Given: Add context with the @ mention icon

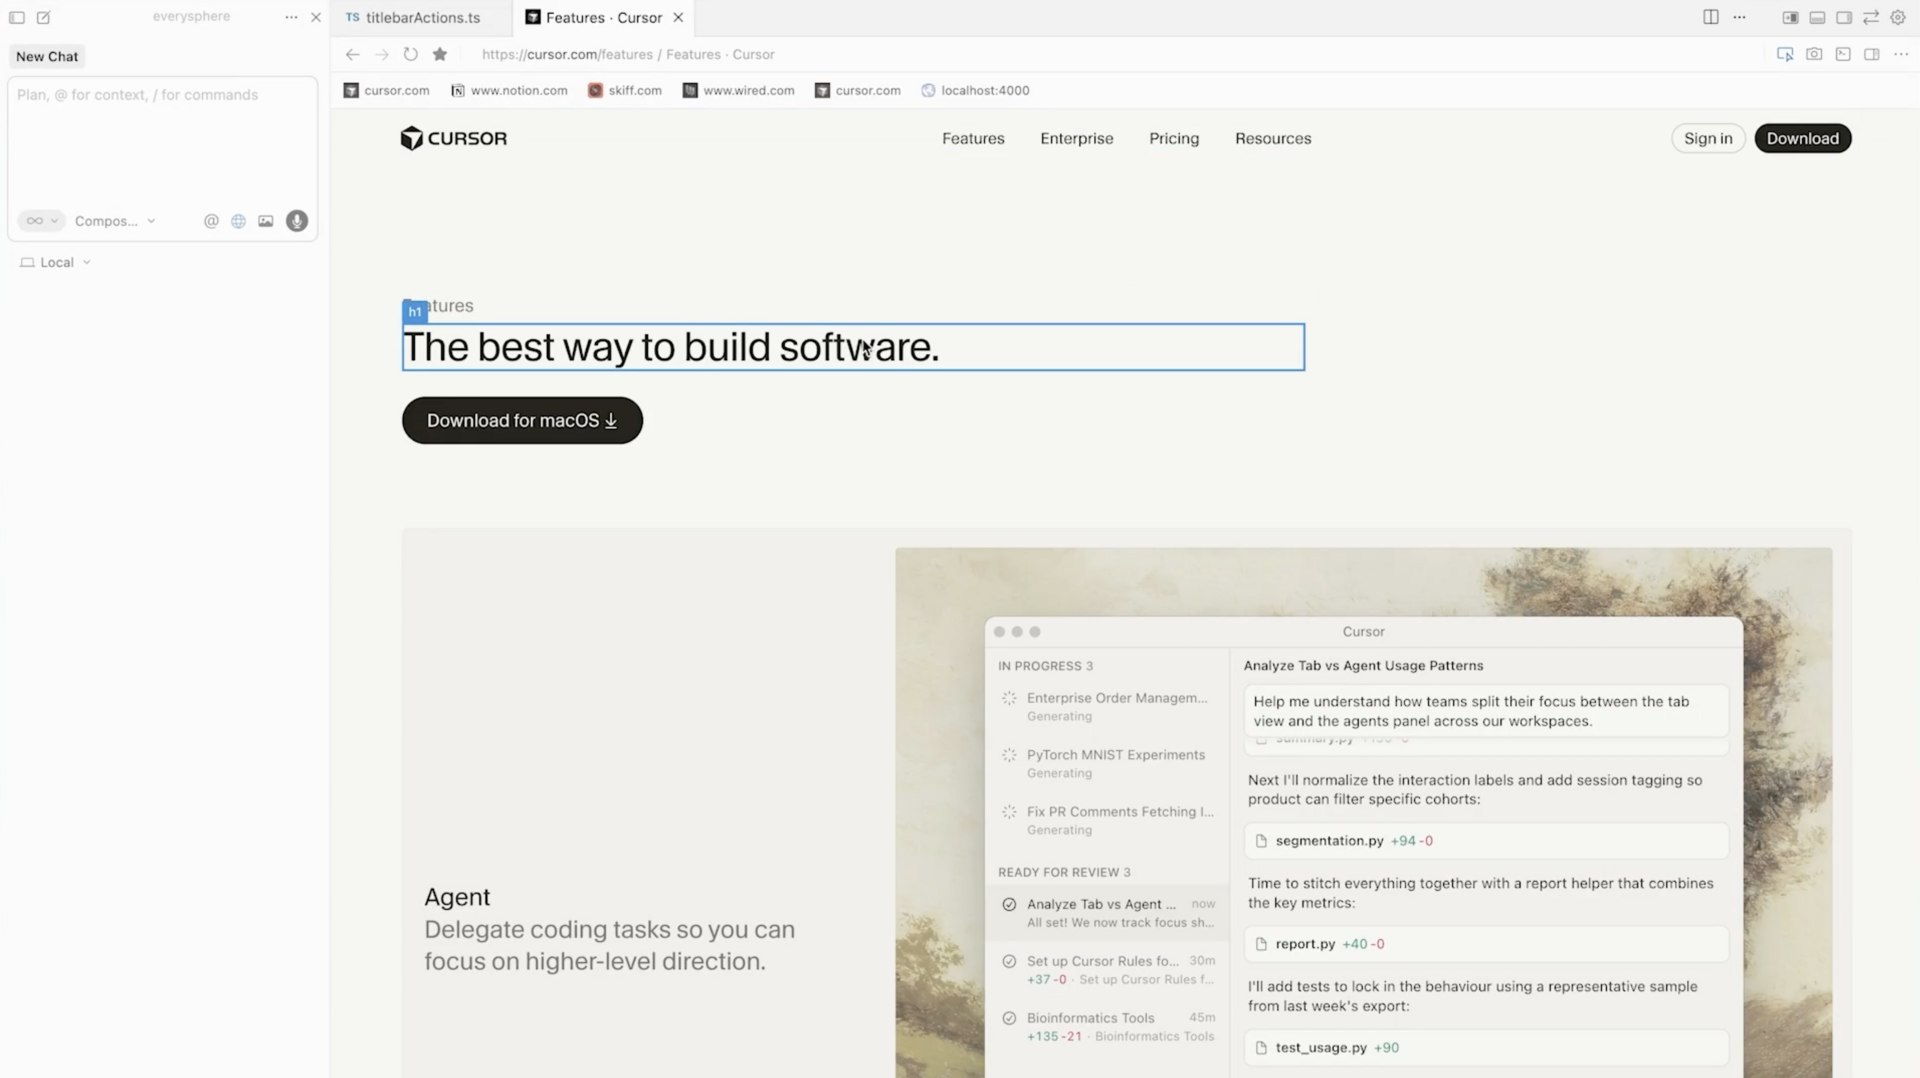Looking at the screenshot, I should pos(211,221).
